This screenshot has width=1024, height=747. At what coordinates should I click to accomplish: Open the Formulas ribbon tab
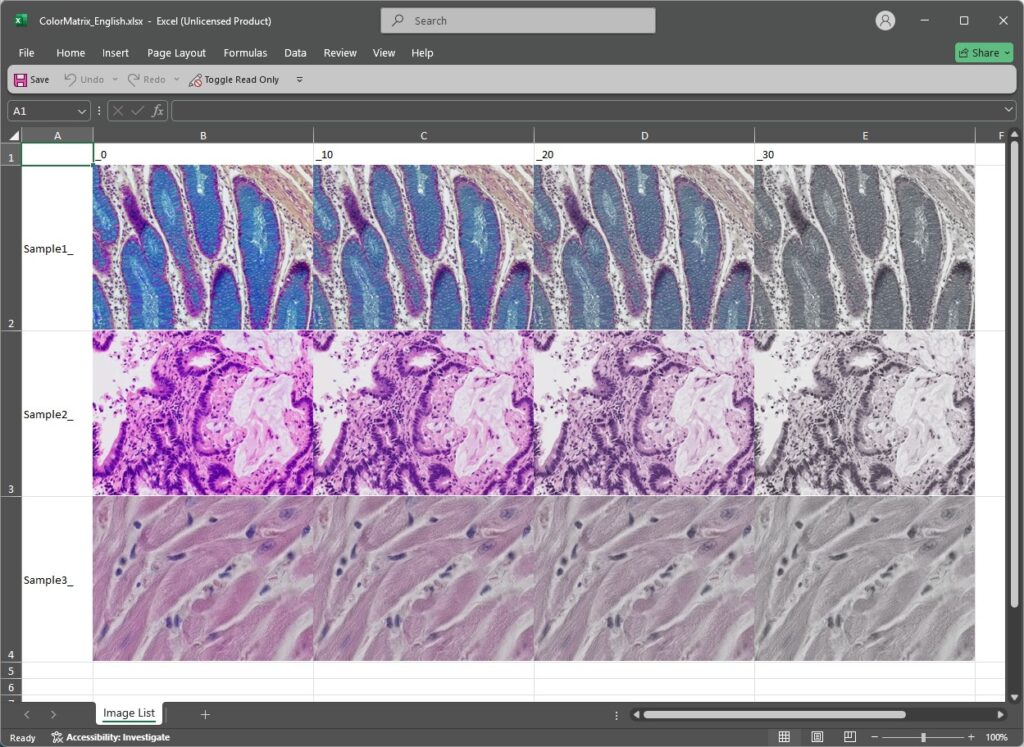[x=245, y=53]
